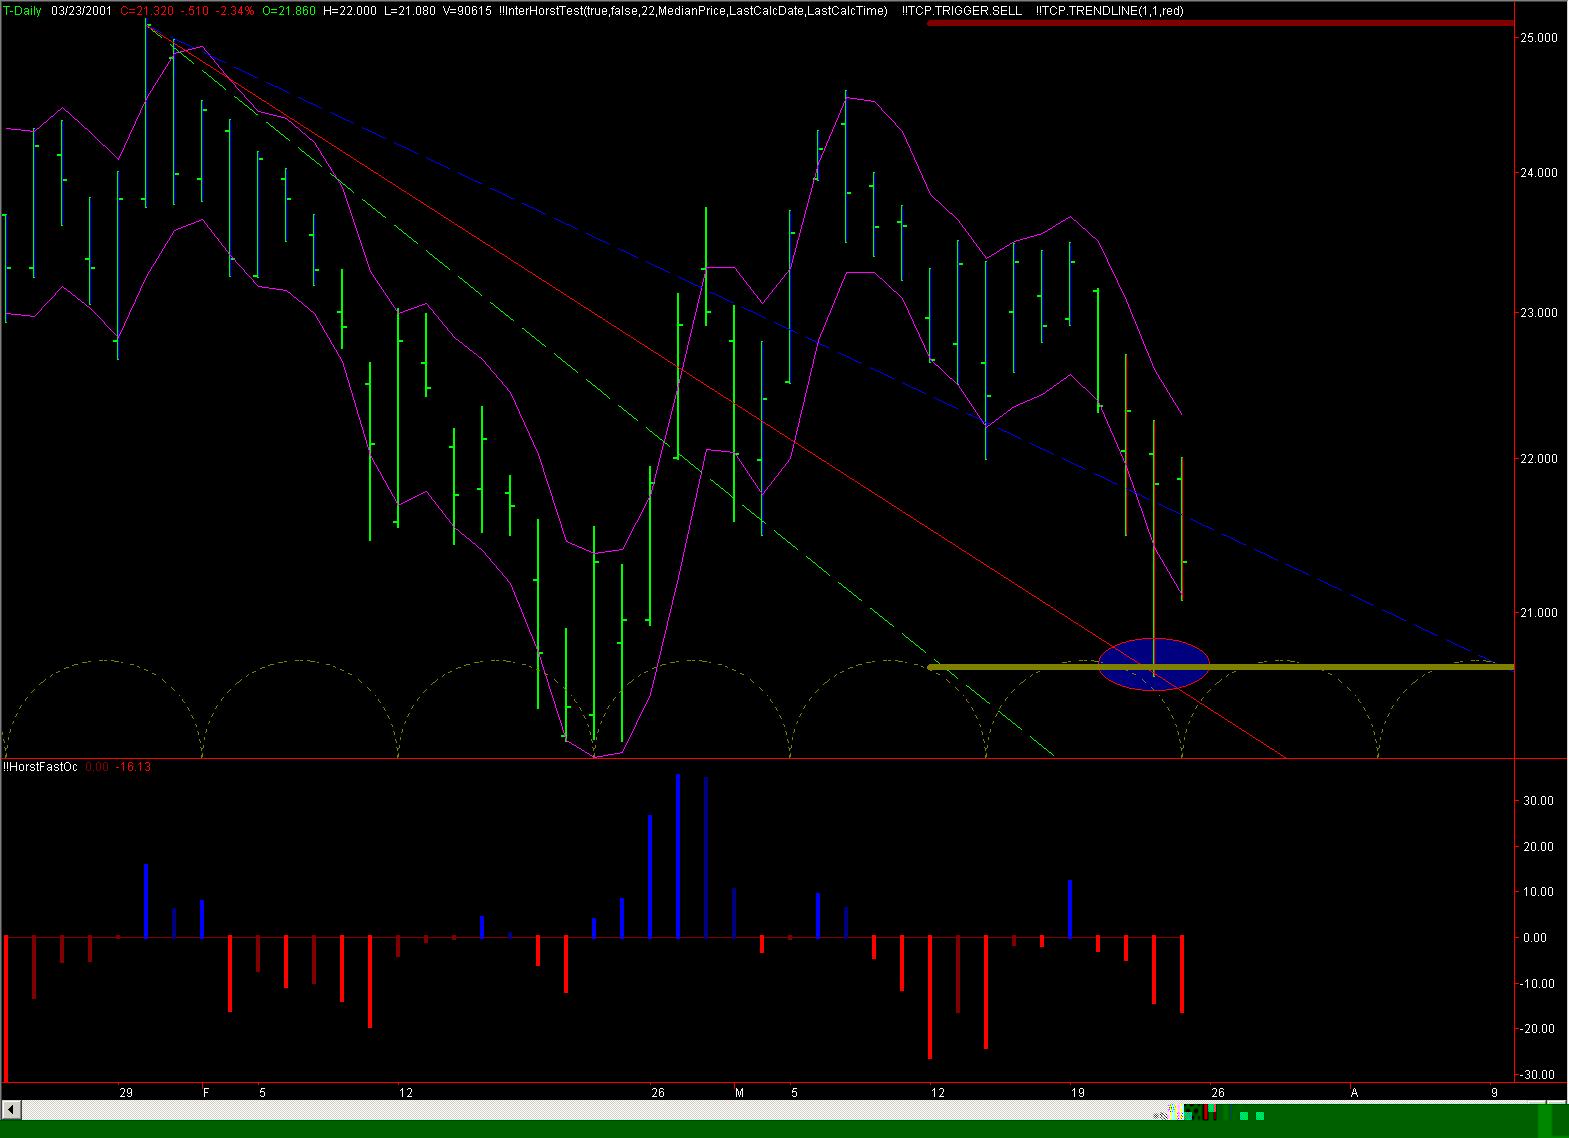Viewport: 1569px width, 1138px height.
Task: Click the -20.00 oscillator axis label
Action: [1537, 1029]
